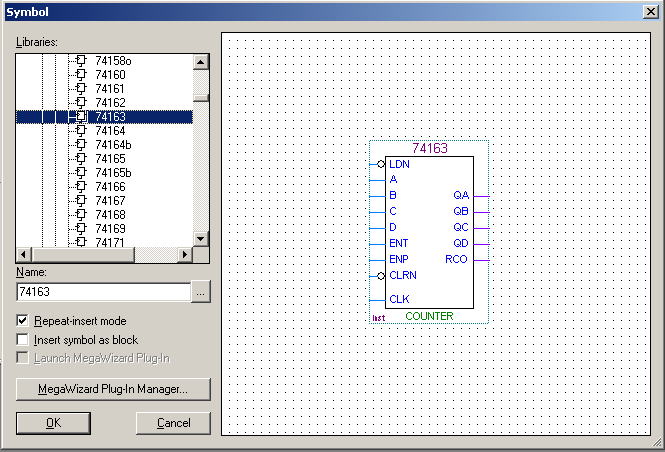Click the QC output label in preview

pos(461,227)
